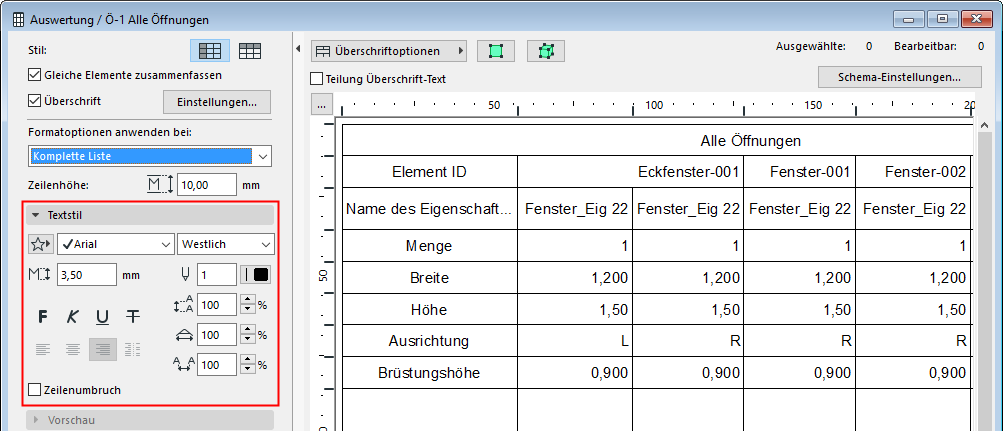The width and height of the screenshot is (1003, 431).
Task: Select the Eckfenster-001 cell
Action: pyautogui.click(x=630, y=171)
